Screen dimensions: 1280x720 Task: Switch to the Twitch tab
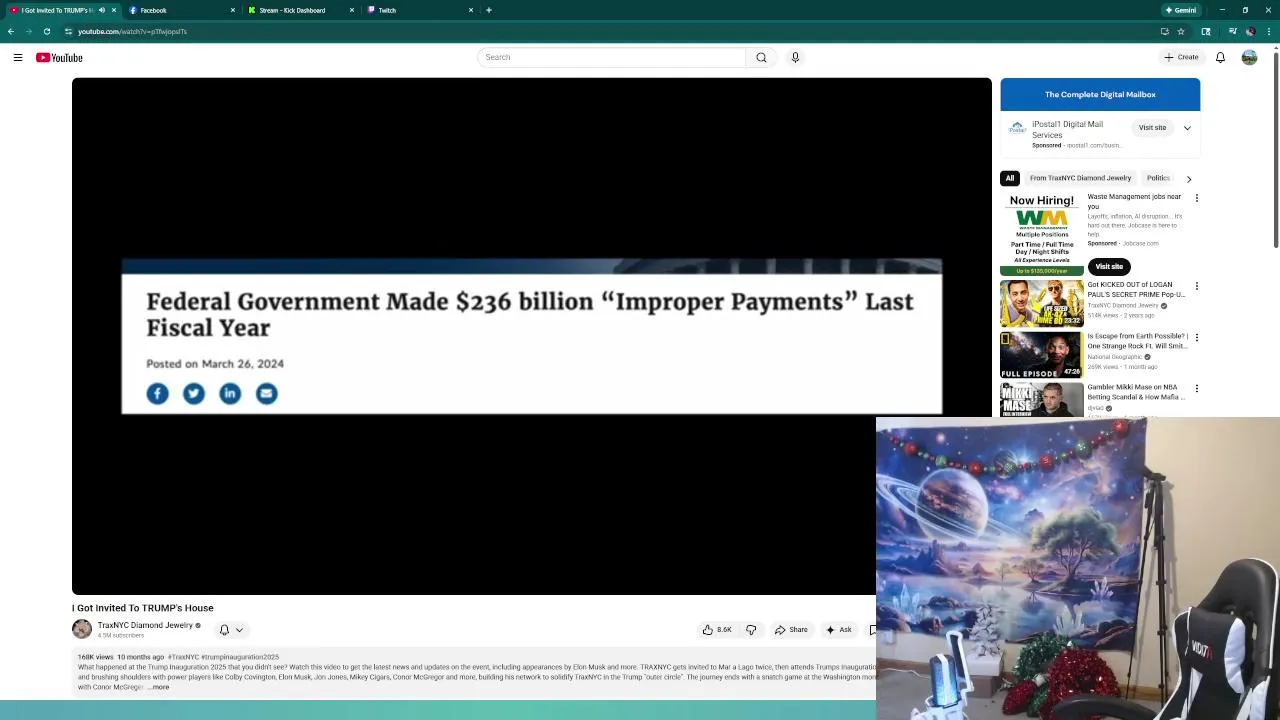[419, 10]
